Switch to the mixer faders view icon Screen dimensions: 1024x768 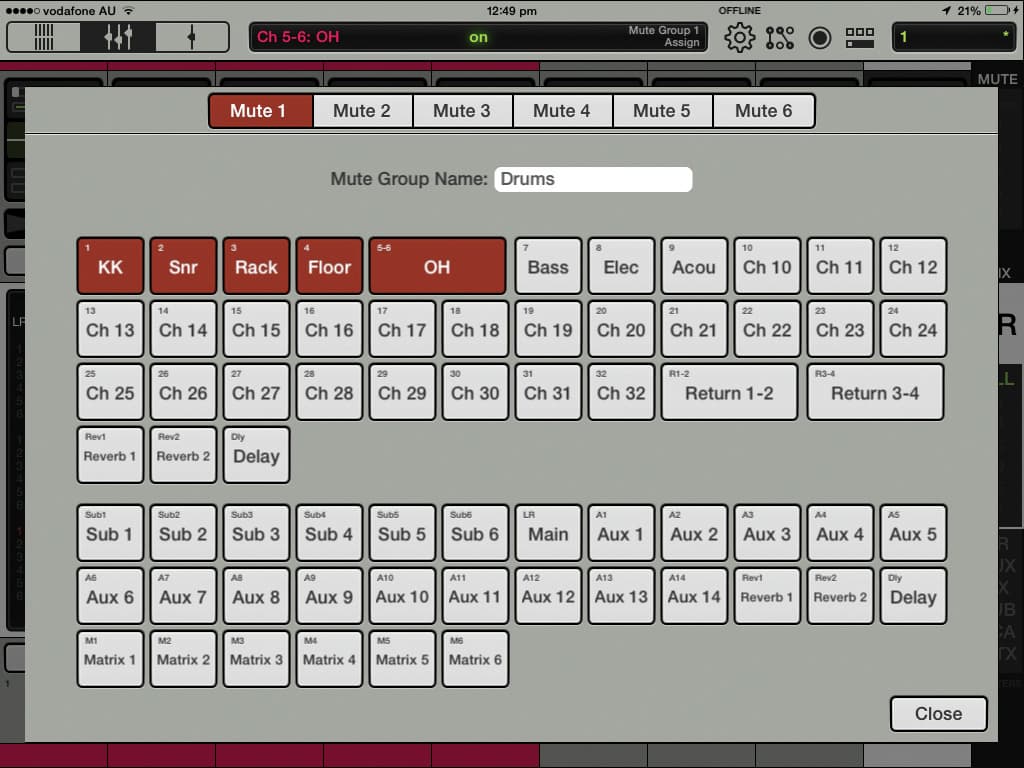[x=118, y=37]
